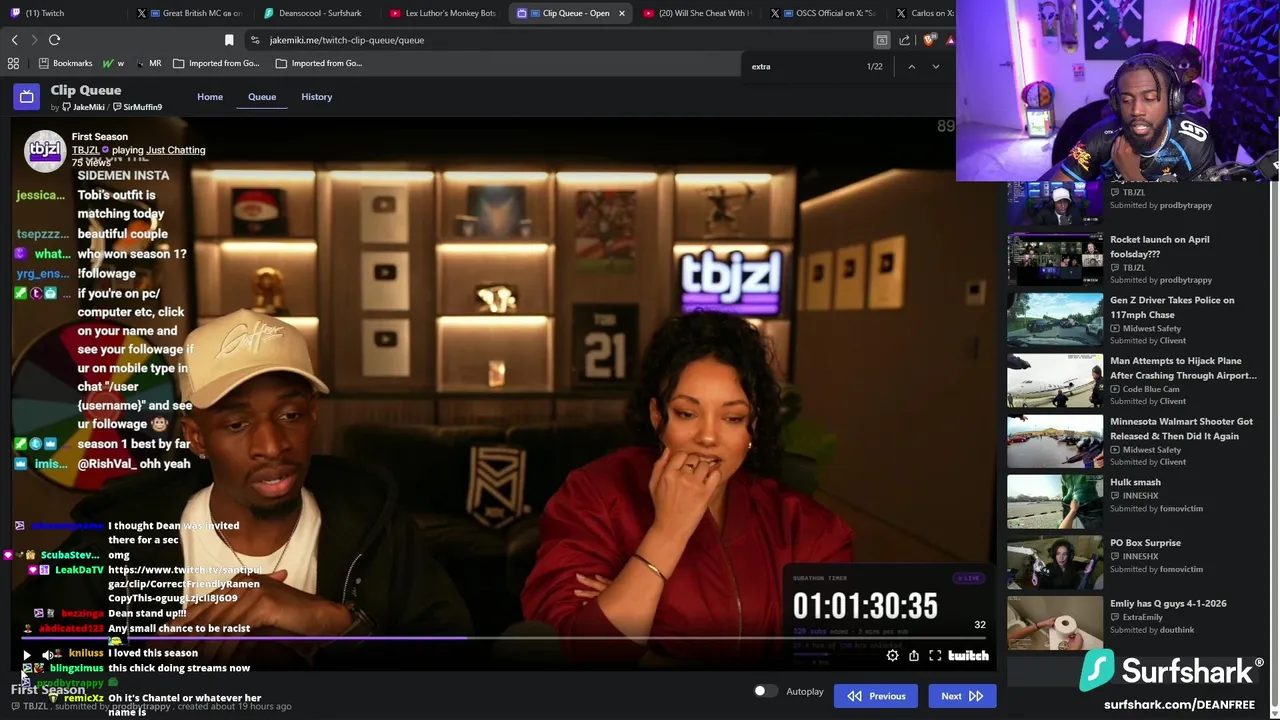
Task: Mute the clip using the volume icon
Action: point(47,655)
